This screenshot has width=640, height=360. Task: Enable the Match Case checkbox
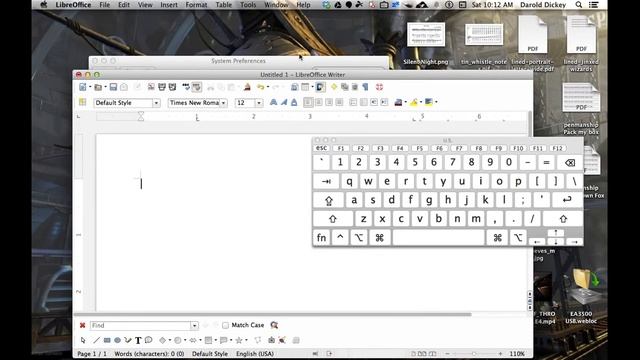click(225, 325)
